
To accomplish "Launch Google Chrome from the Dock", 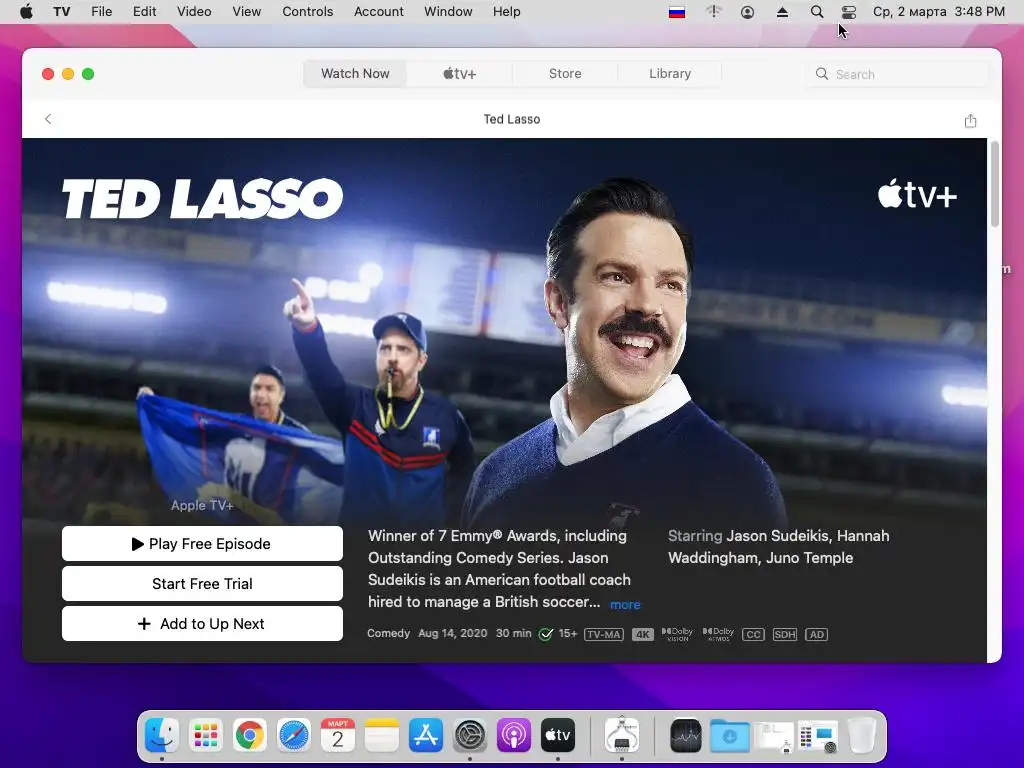I will [249, 736].
